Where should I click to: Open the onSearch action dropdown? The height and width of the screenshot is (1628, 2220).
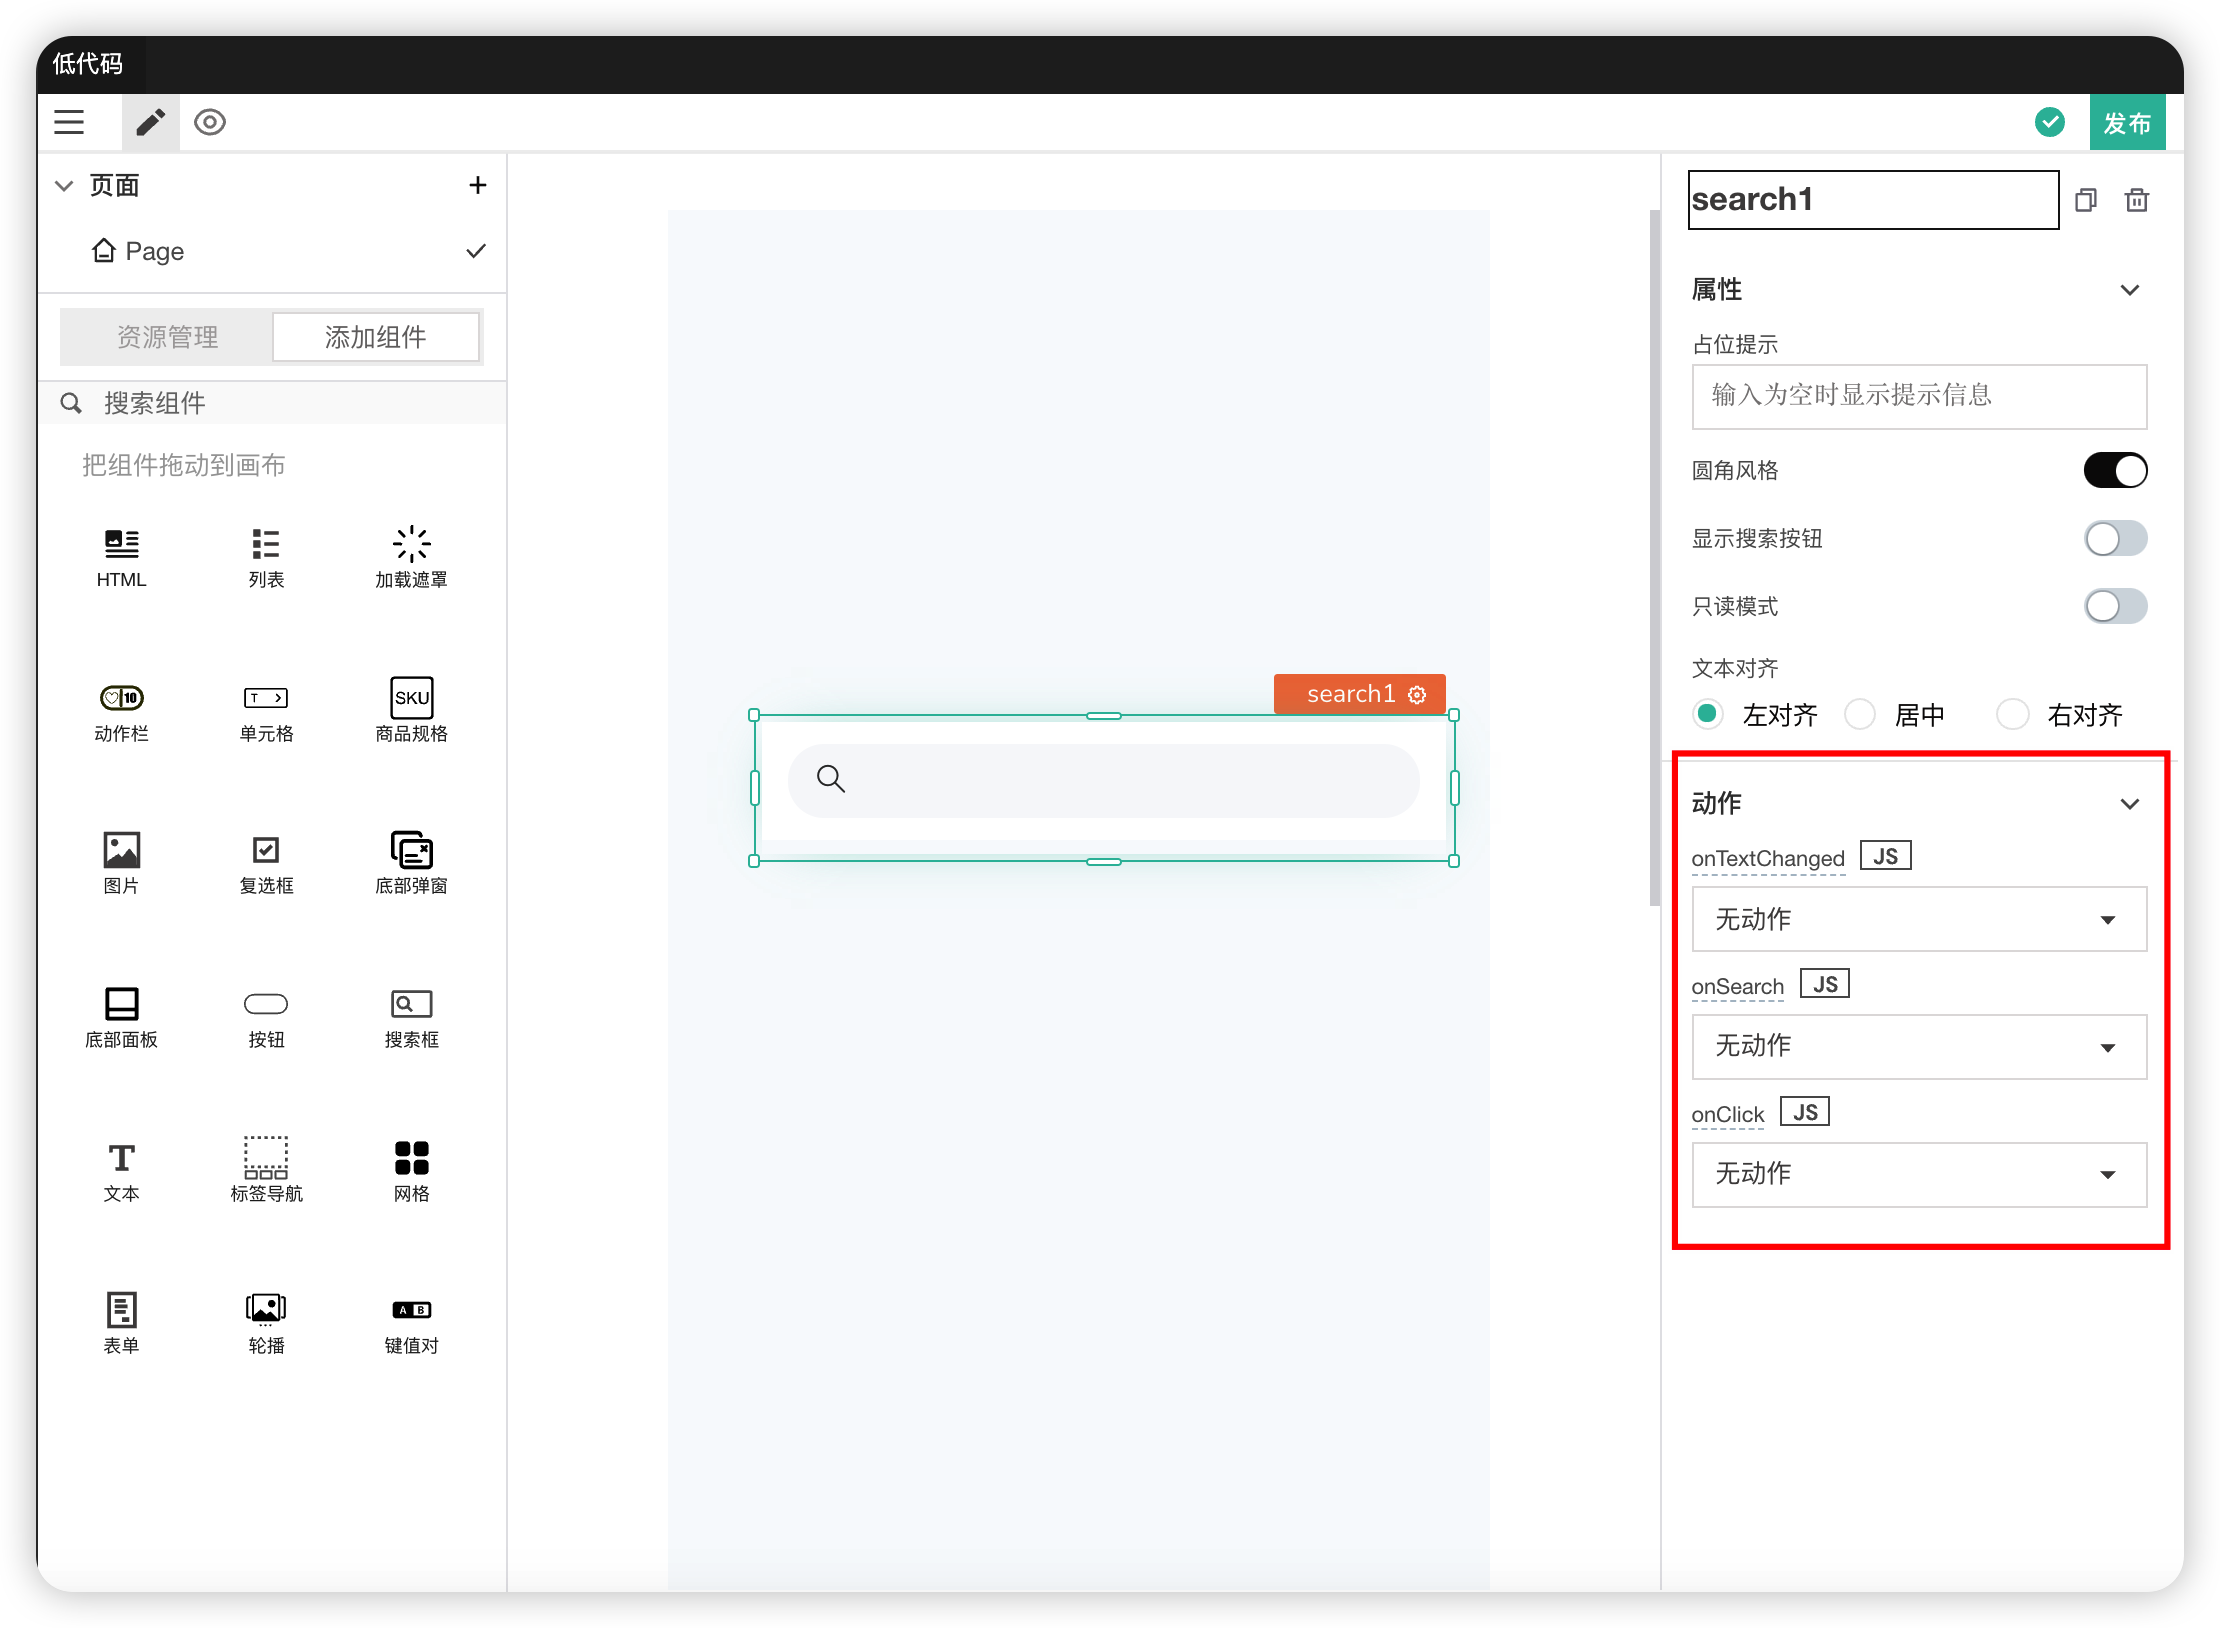[x=1918, y=1047]
